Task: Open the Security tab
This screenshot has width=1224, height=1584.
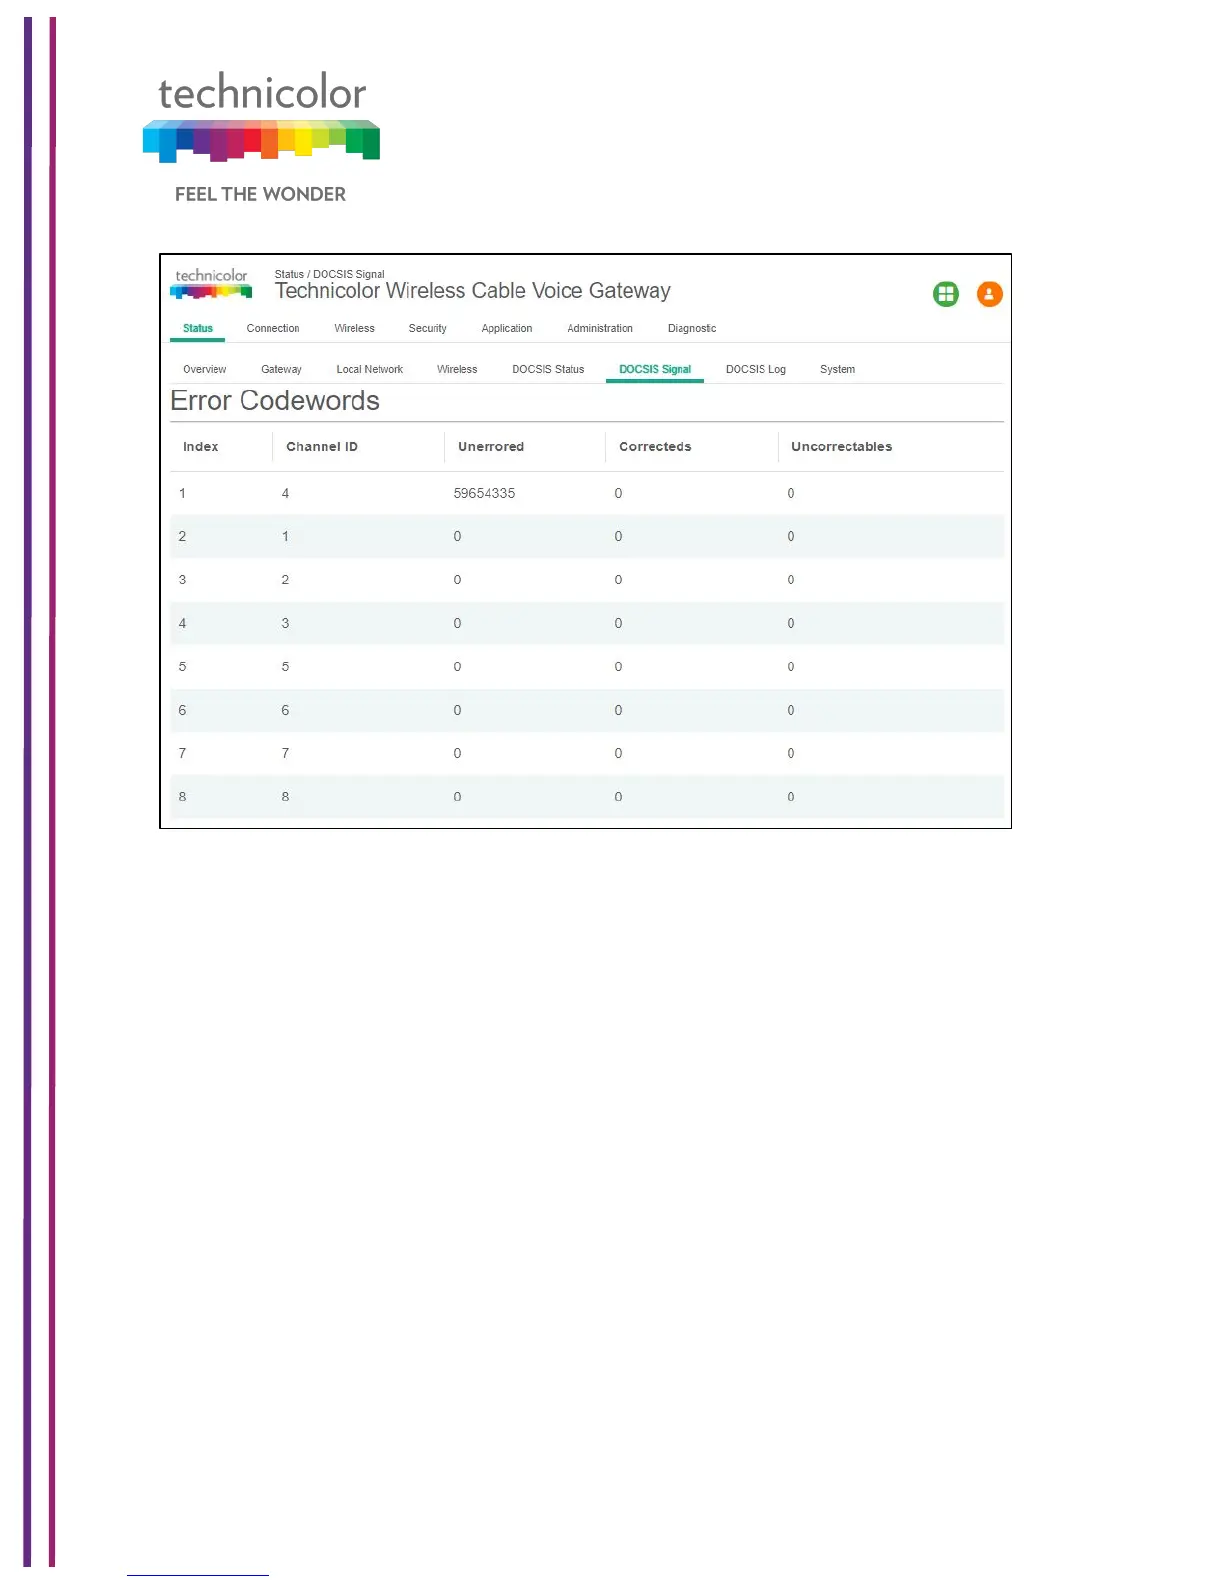Action: point(427,328)
